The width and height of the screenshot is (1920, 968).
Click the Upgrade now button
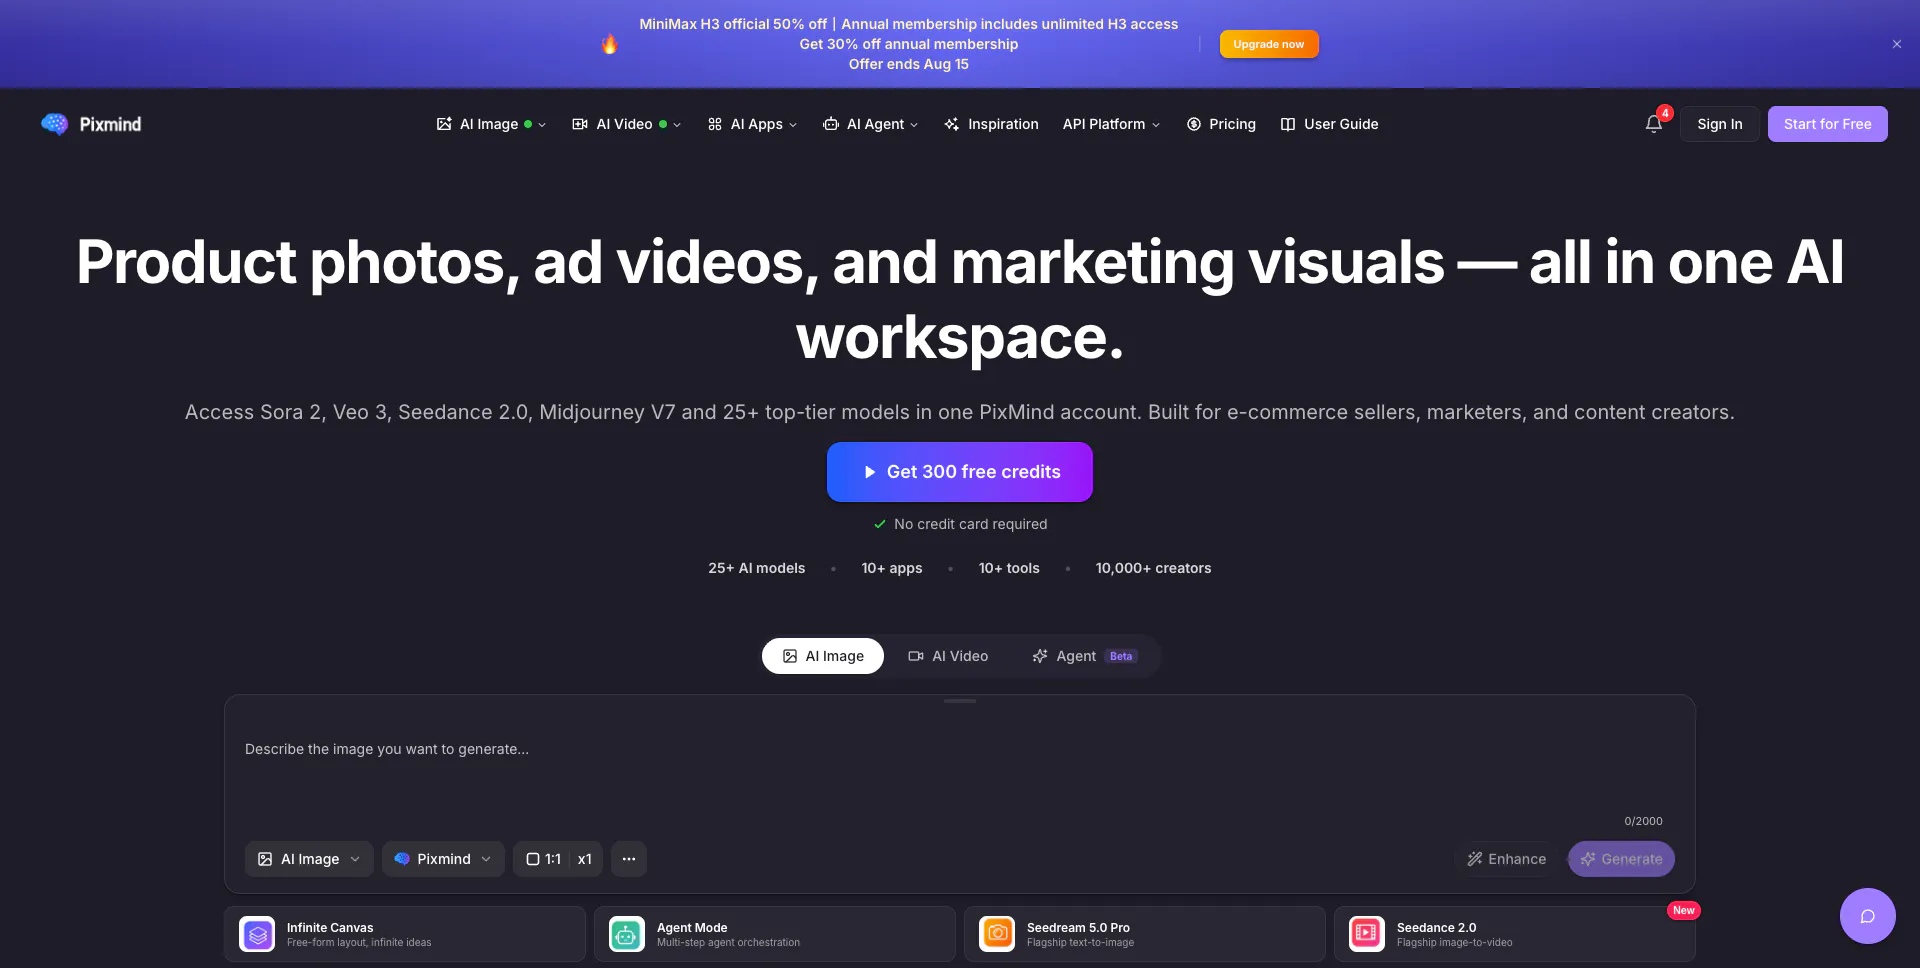click(1269, 44)
